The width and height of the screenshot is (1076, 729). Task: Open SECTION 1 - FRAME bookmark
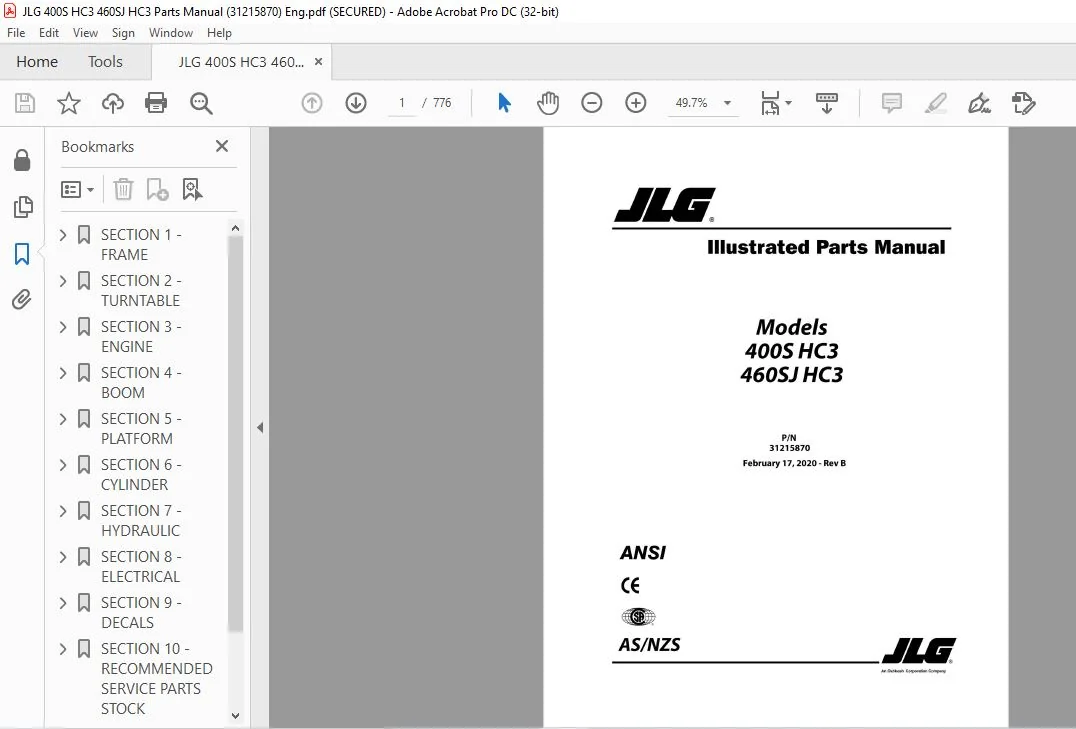pos(141,244)
